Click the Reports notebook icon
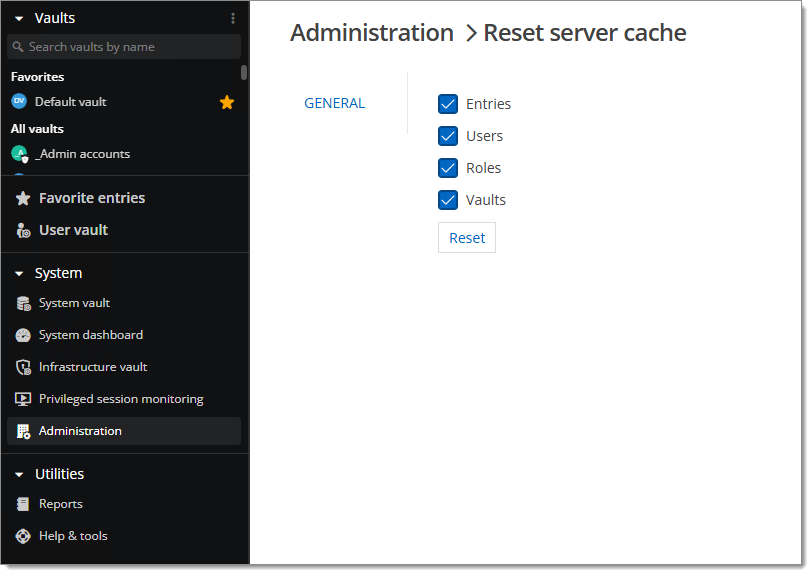Viewport: 812px width, 575px height. coord(23,504)
